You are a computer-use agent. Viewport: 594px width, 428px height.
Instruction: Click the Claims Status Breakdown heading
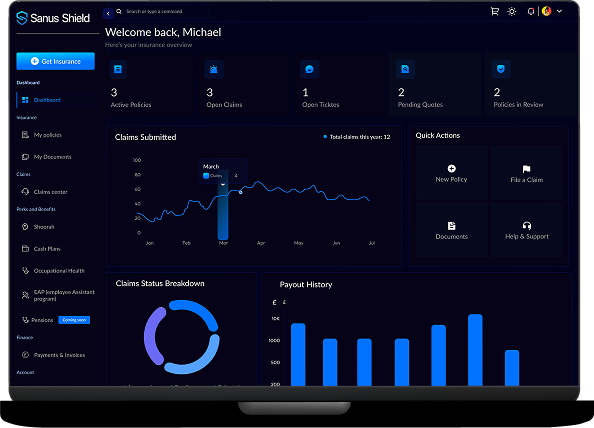[160, 283]
